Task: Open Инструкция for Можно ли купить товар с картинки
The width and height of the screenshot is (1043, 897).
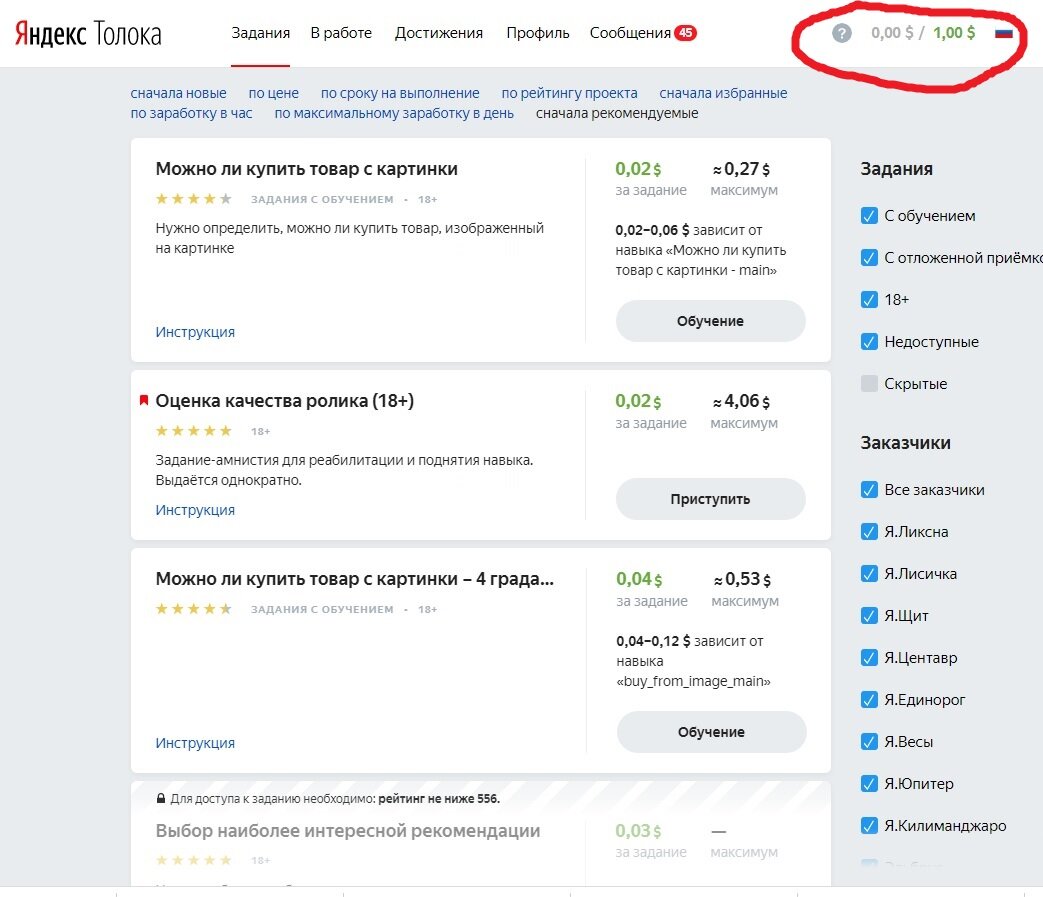Action: (195, 332)
